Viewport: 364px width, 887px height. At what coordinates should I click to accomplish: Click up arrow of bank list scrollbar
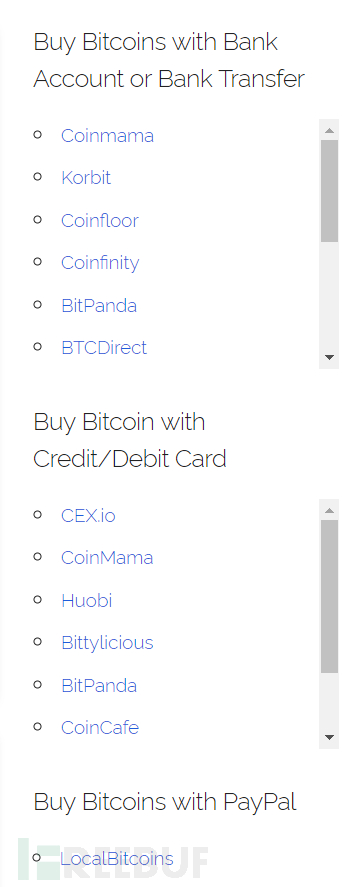329,130
